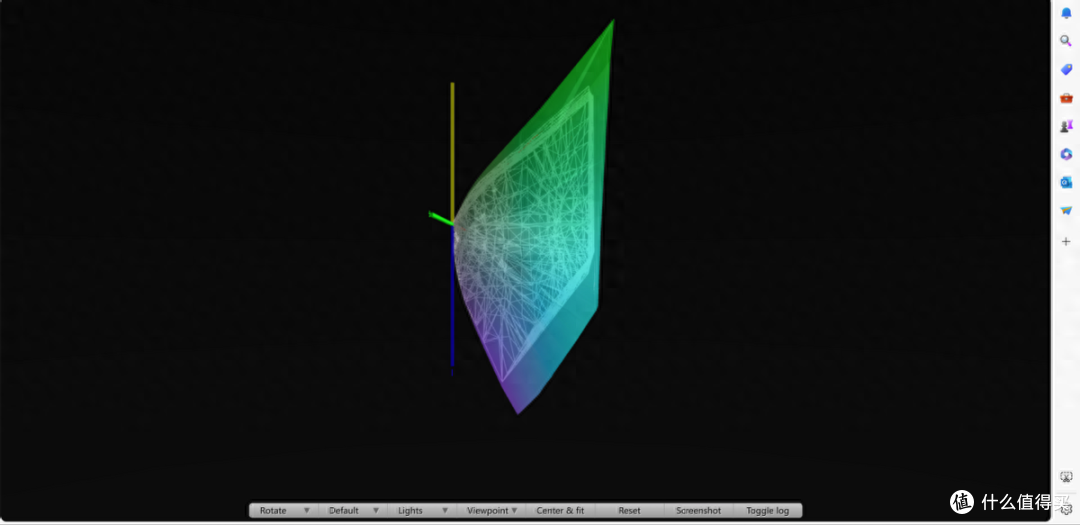Click the Reset view button
The image size is (1080, 525).
(x=629, y=511)
